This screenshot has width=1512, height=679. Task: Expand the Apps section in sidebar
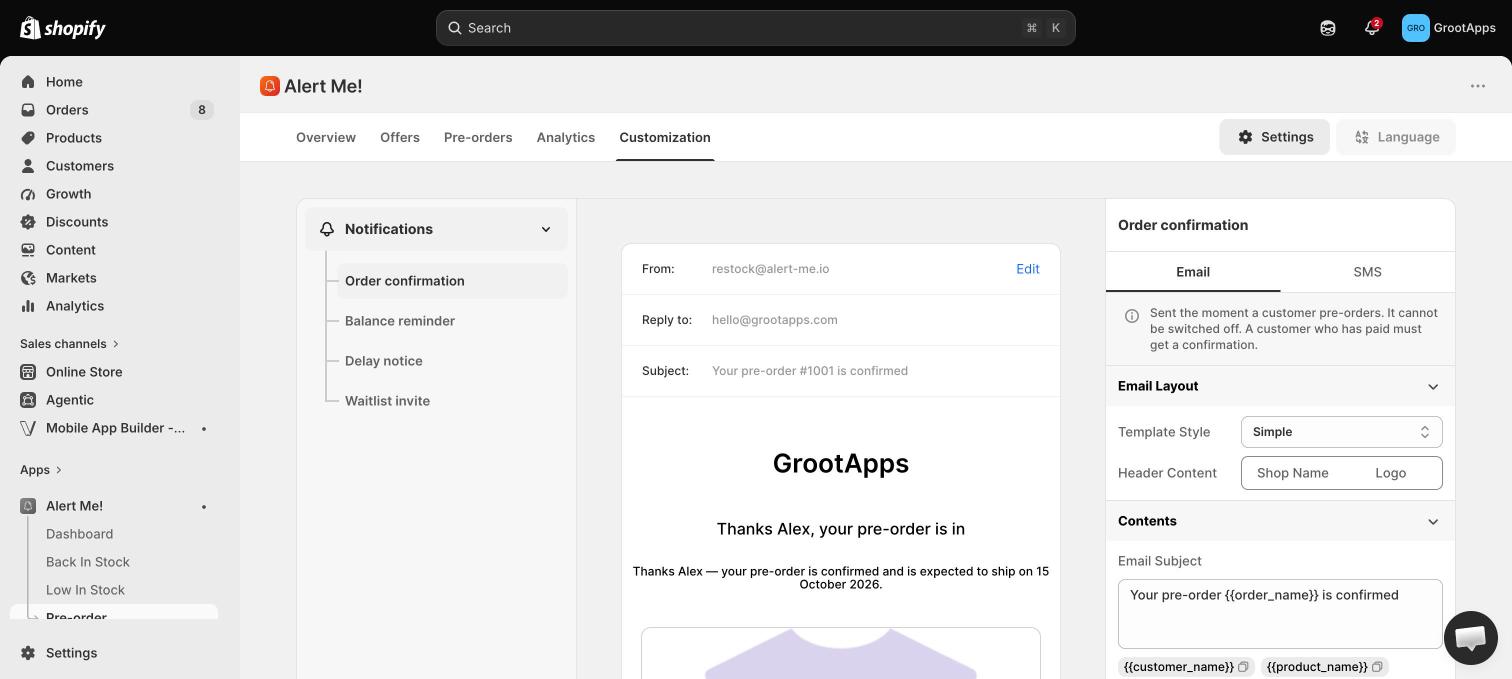coord(41,470)
